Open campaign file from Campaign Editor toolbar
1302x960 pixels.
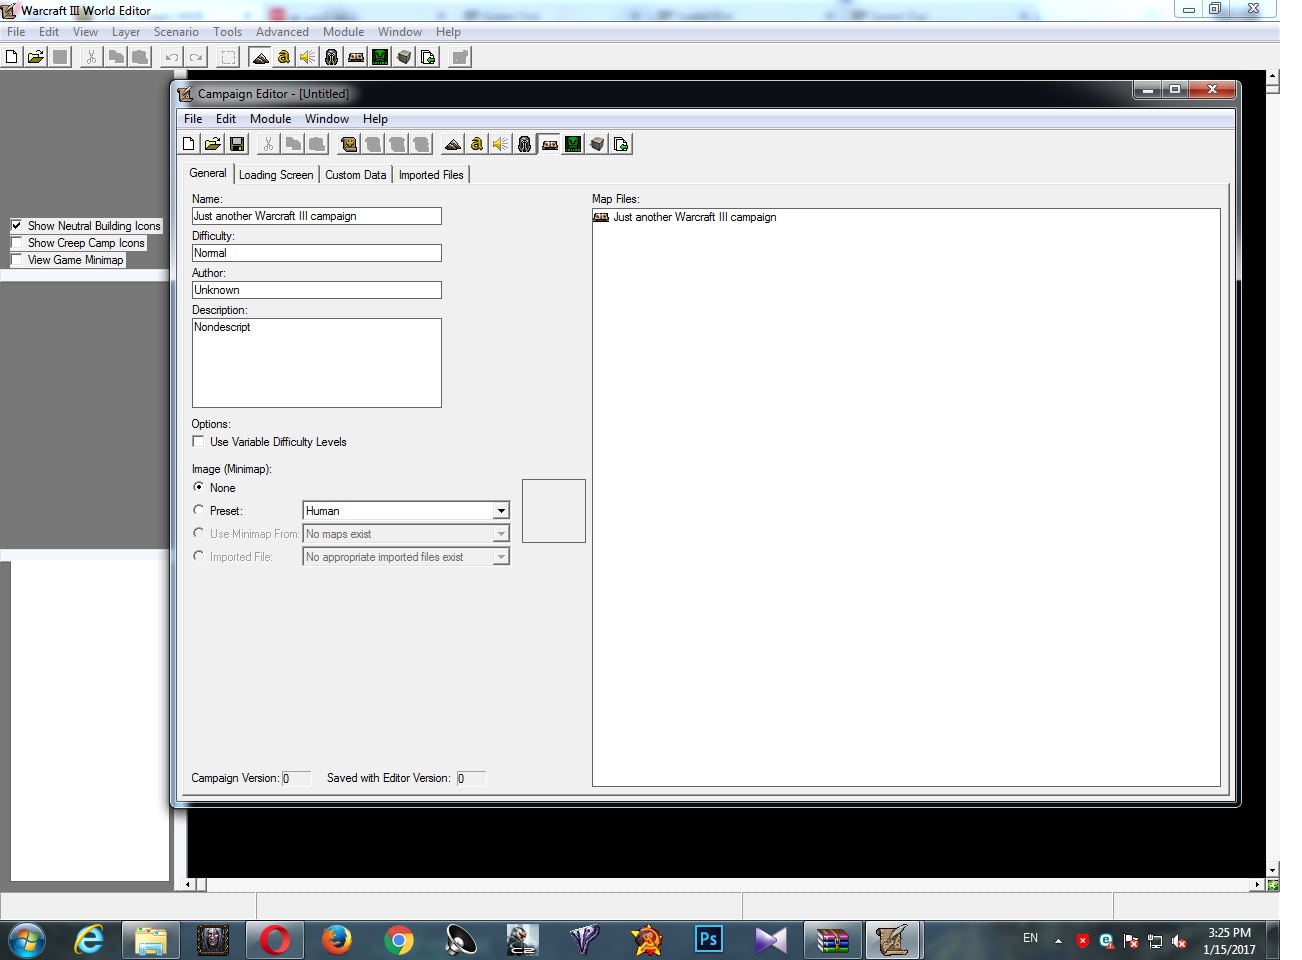tap(213, 144)
